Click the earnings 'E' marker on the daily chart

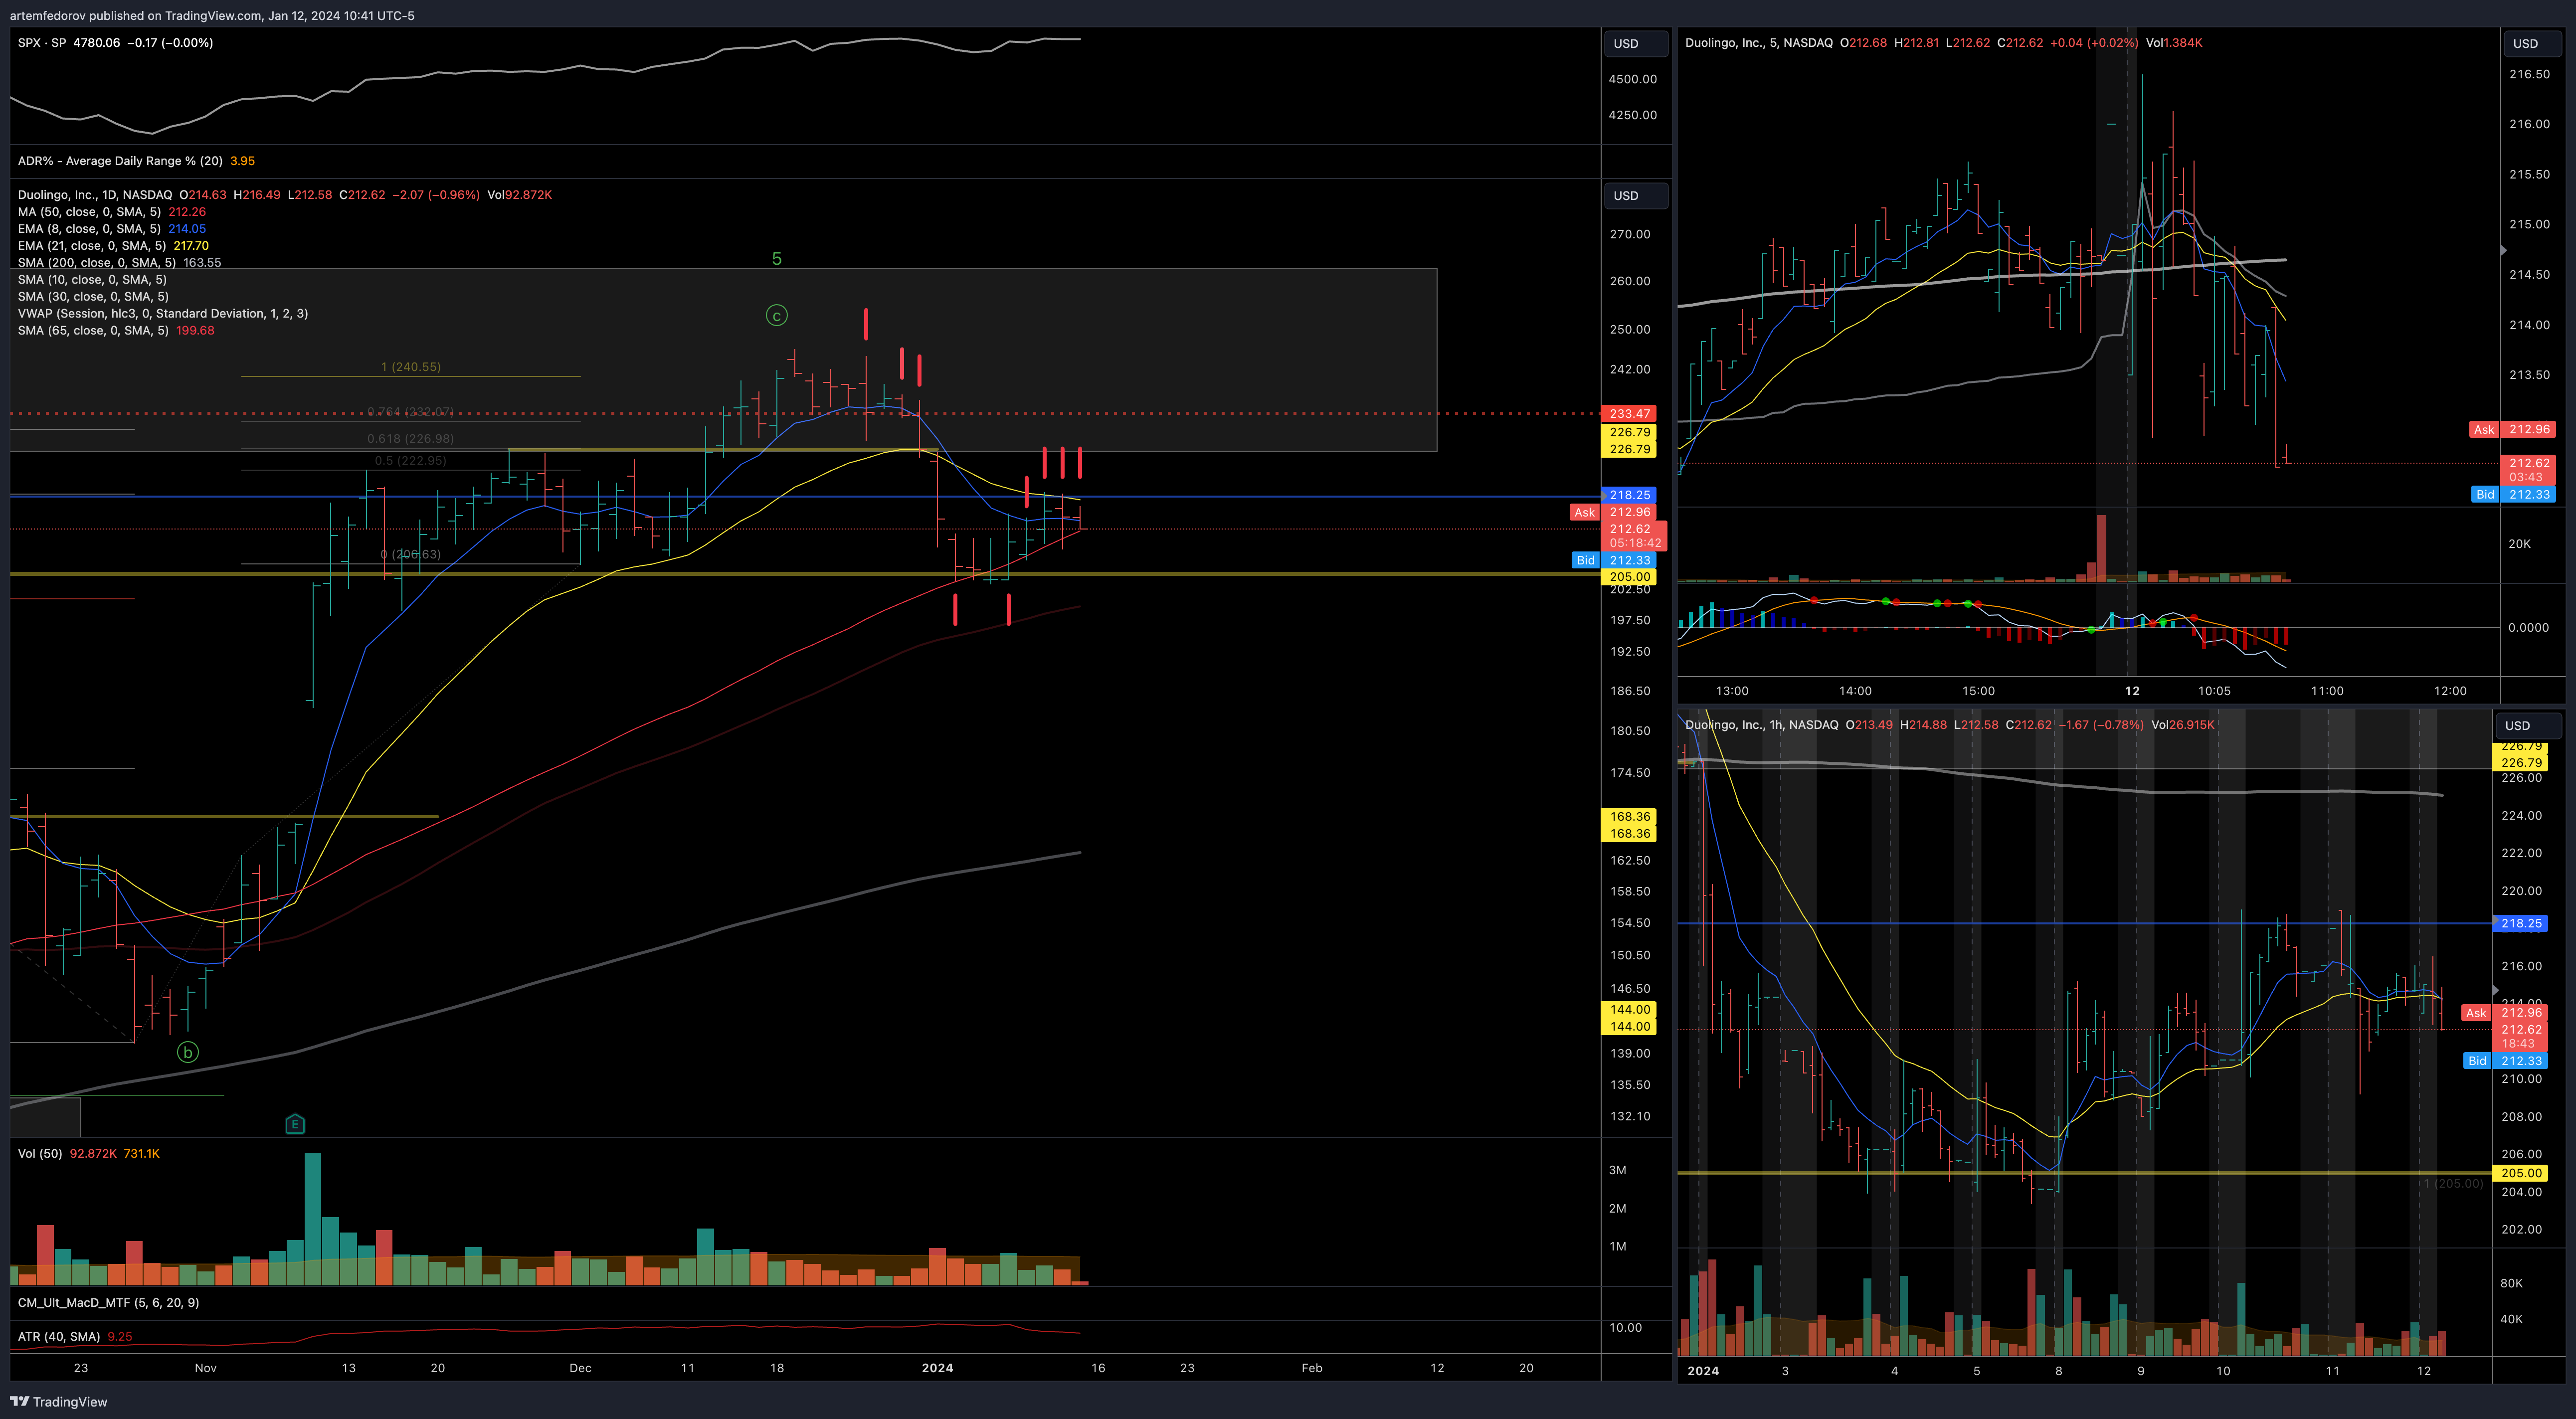[x=295, y=1124]
